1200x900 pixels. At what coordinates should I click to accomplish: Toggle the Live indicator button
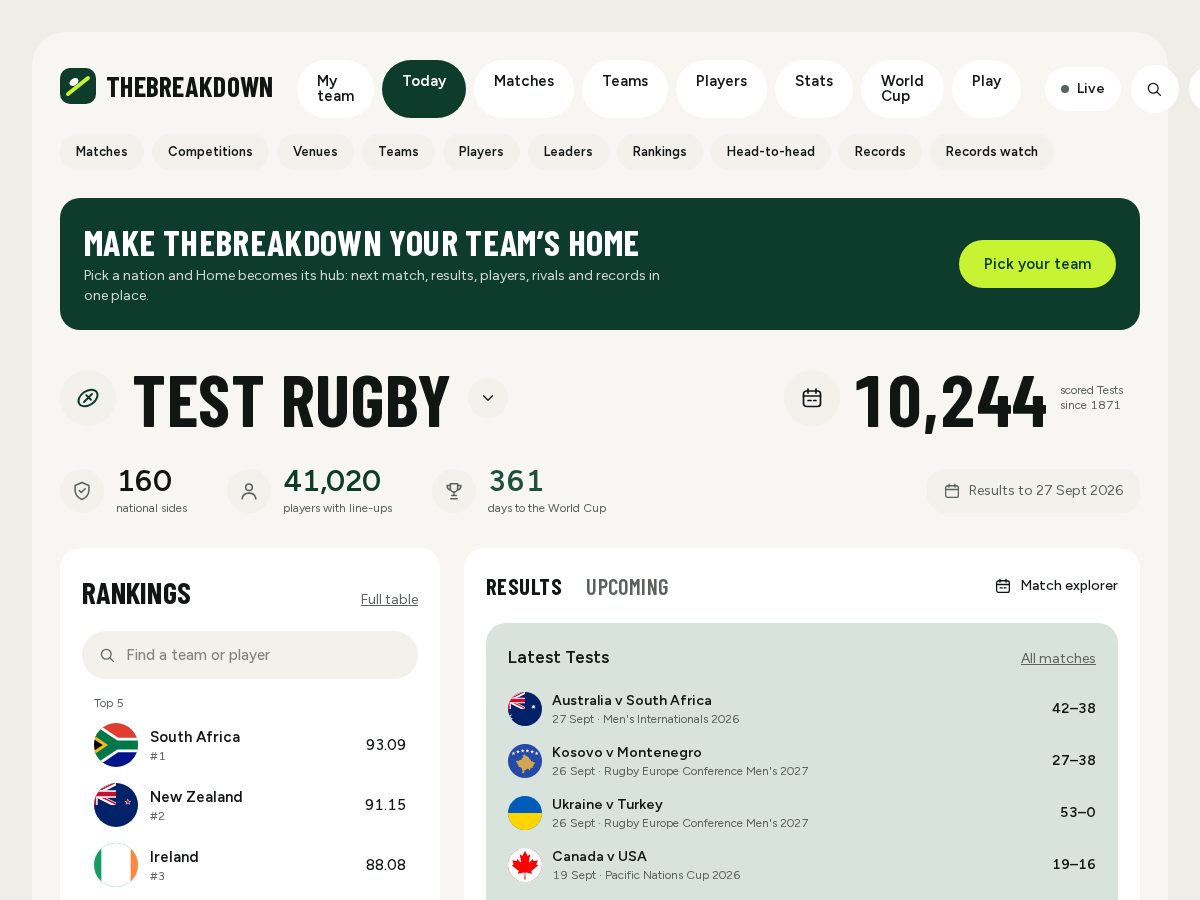1083,89
